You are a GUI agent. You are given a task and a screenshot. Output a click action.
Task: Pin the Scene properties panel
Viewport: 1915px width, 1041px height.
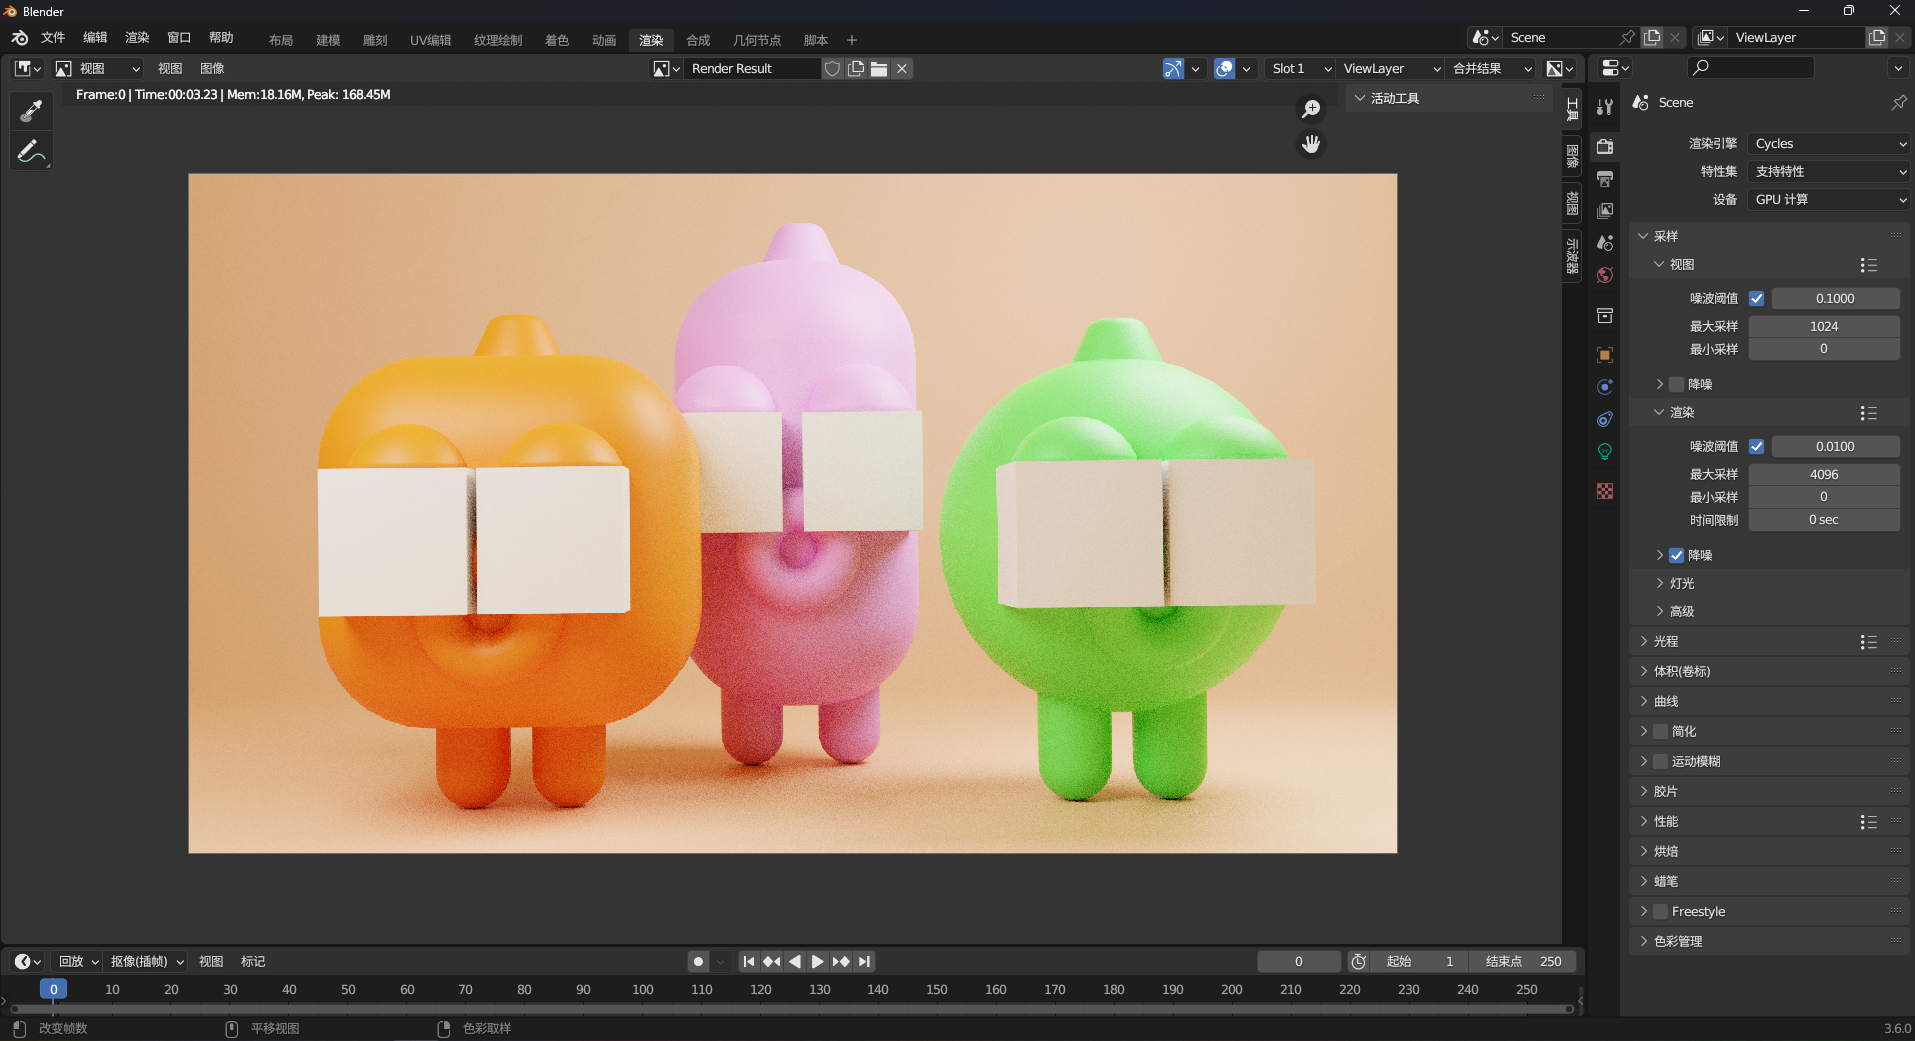point(1898,103)
